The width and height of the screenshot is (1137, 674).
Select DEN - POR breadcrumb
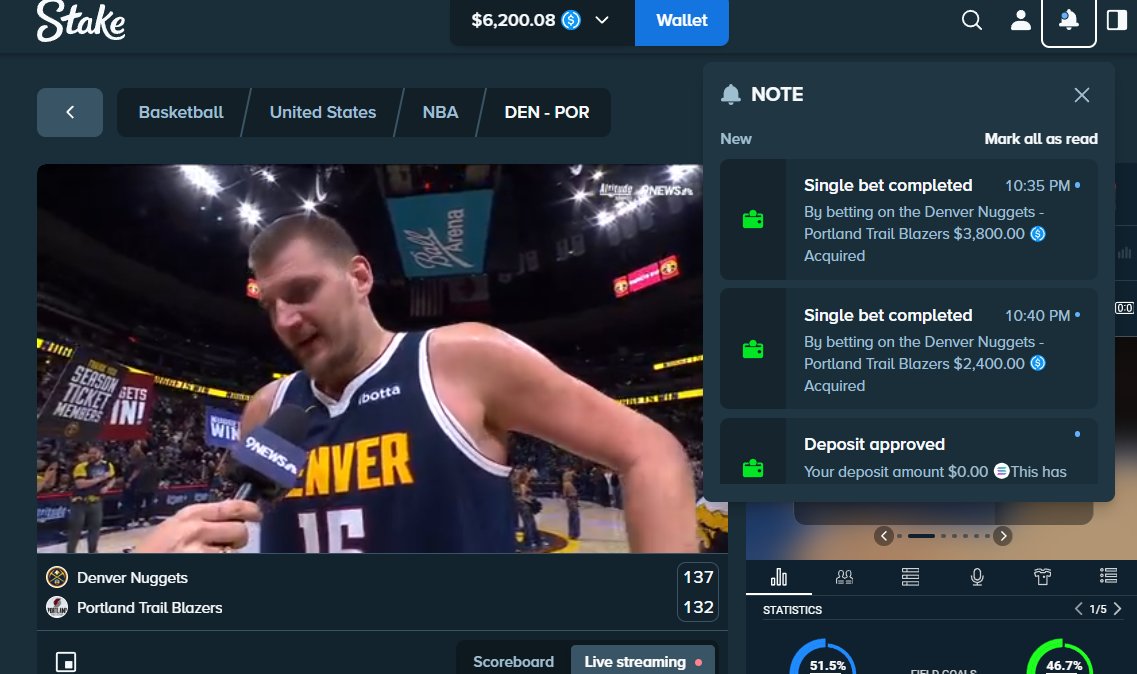547,112
